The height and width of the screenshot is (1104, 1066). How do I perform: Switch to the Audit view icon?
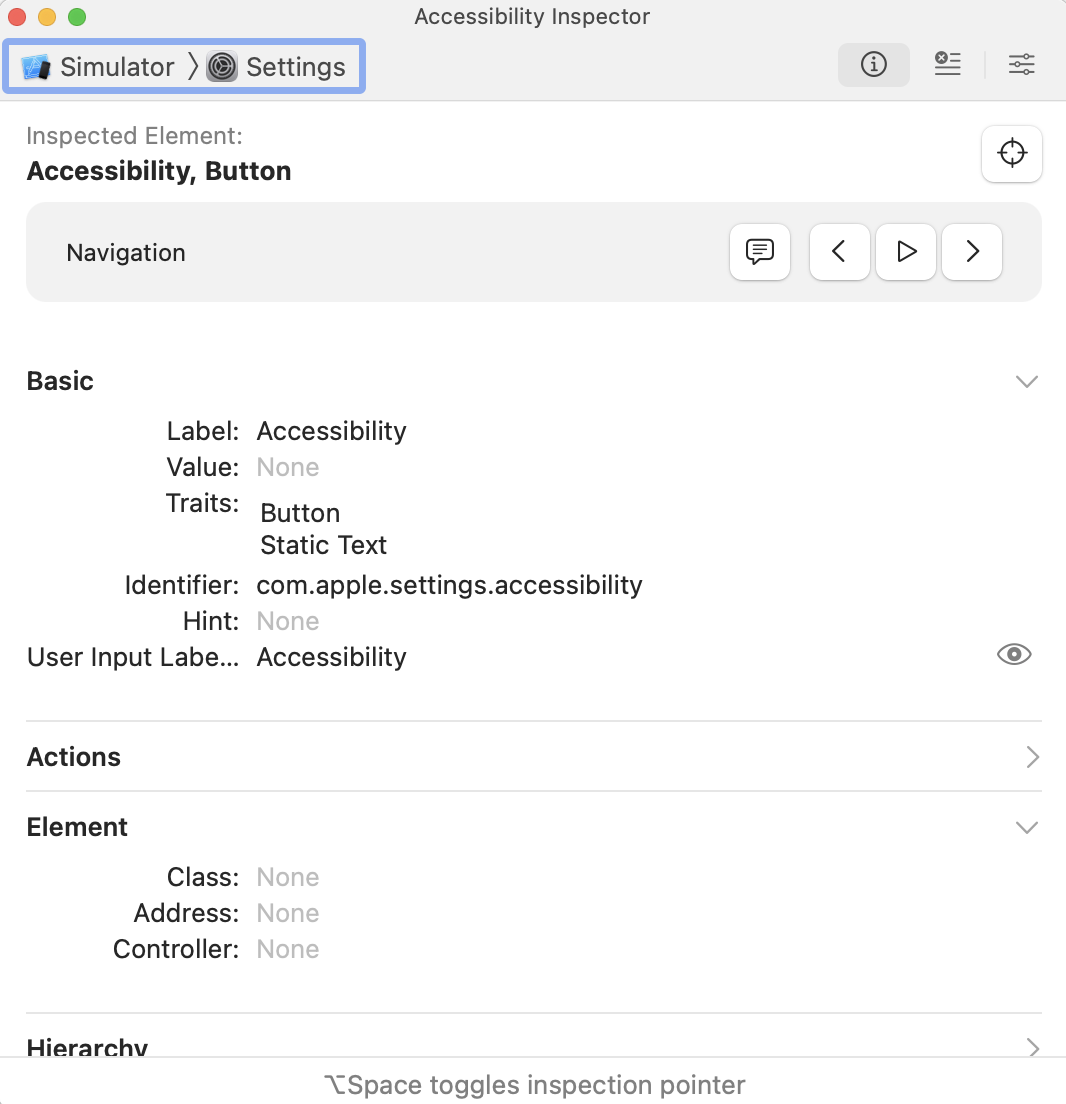pyautogui.click(x=947, y=63)
